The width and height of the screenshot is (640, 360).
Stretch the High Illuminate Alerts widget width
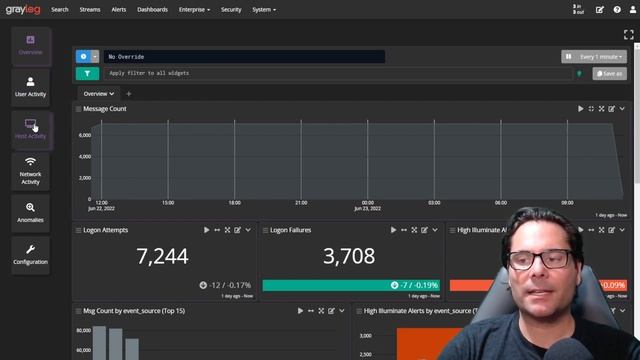click(591, 230)
